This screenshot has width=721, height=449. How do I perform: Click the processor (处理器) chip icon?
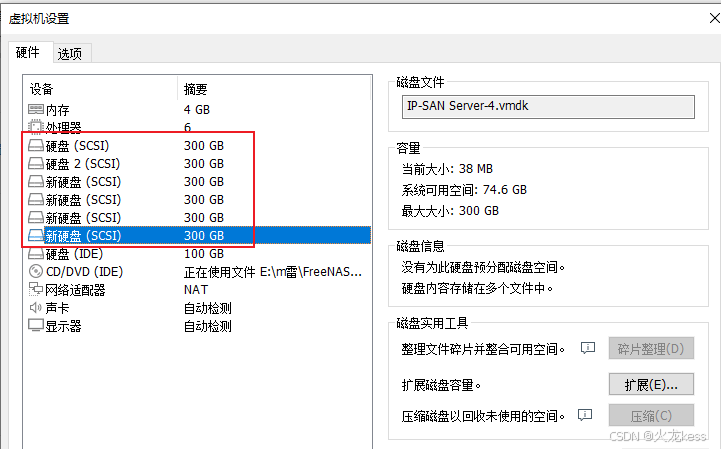(x=35, y=127)
